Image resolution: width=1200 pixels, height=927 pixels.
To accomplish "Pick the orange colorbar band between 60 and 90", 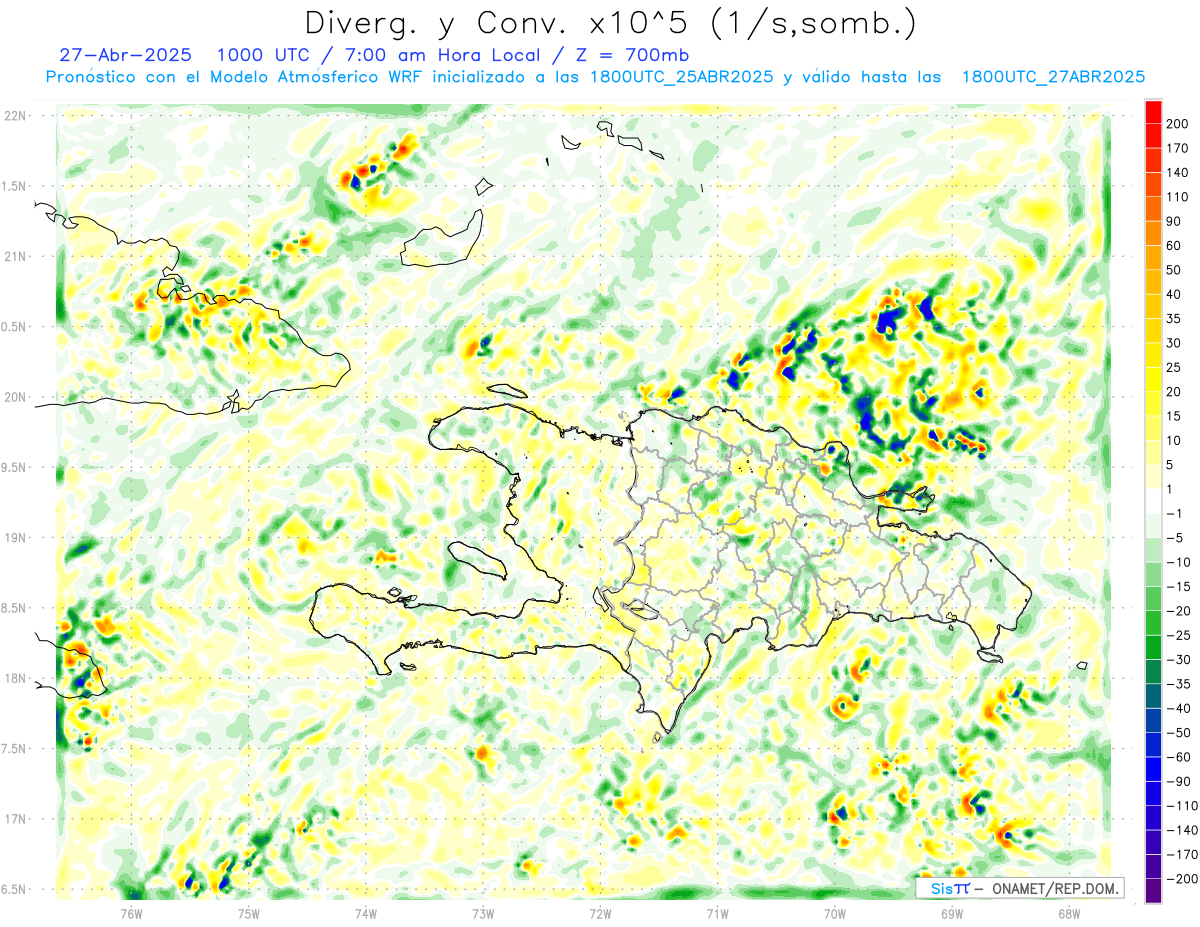I will 1154,234.
